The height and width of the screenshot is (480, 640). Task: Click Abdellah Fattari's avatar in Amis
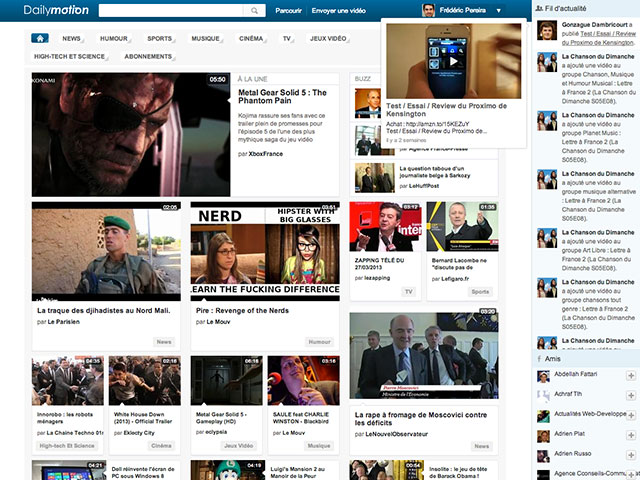[543, 376]
